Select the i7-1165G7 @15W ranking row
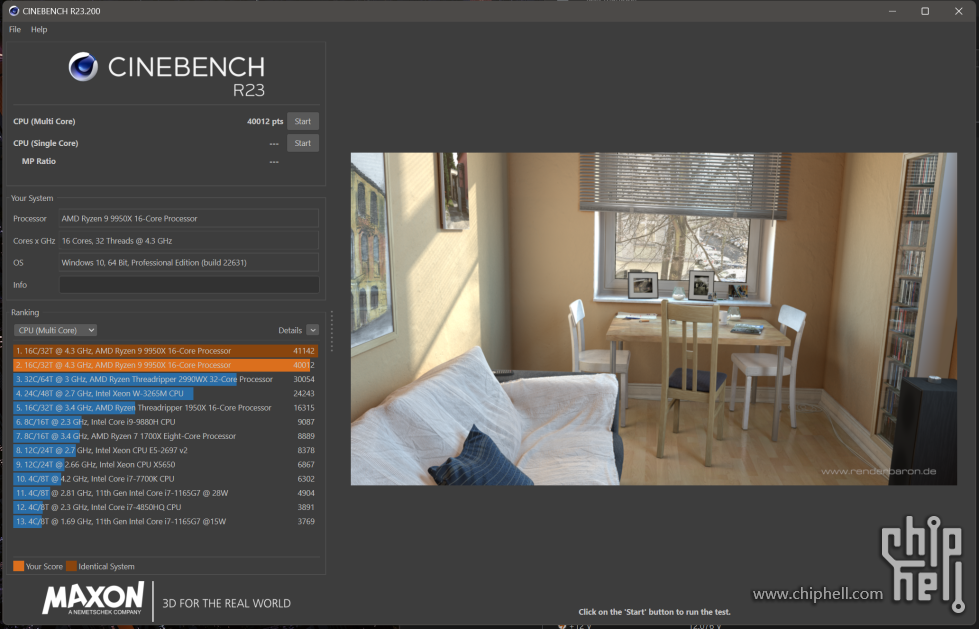This screenshot has height=629, width=979. pyautogui.click(x=165, y=522)
